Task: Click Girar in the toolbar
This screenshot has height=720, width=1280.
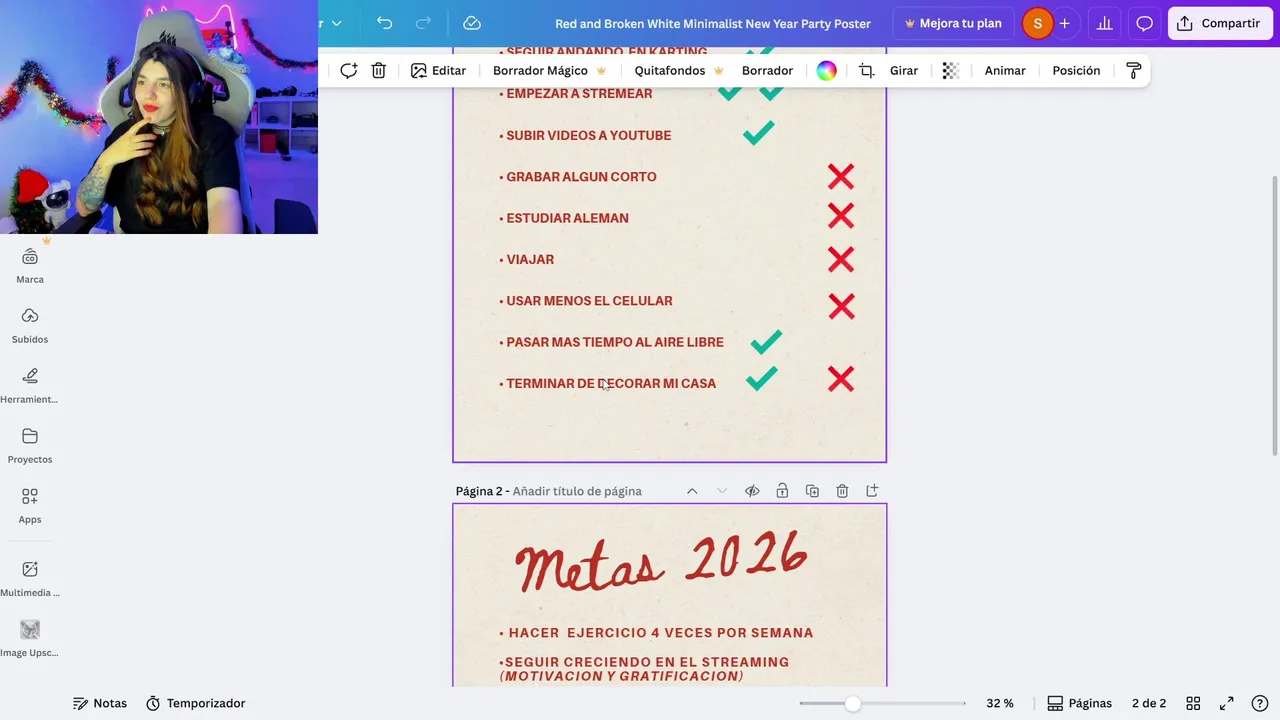Action: click(x=904, y=71)
